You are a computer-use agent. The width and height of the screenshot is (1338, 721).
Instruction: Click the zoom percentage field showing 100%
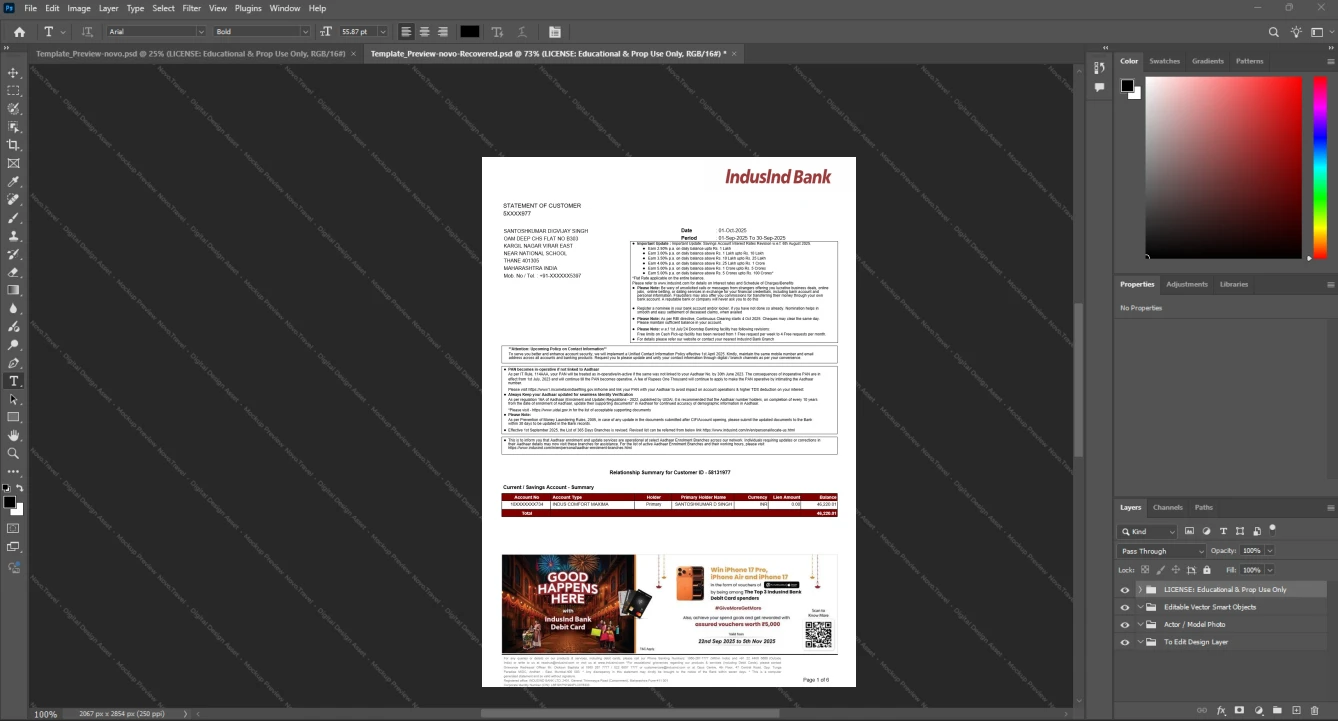46,714
